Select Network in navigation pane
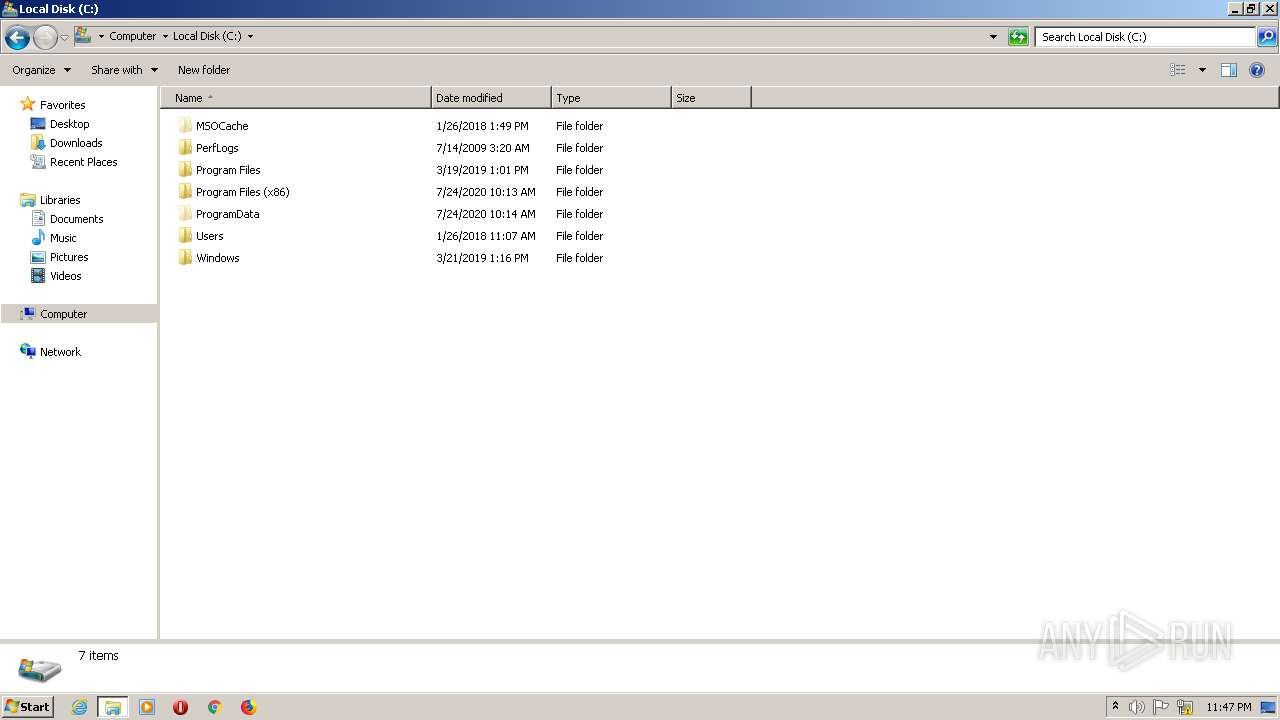This screenshot has width=1280, height=720. click(60, 352)
